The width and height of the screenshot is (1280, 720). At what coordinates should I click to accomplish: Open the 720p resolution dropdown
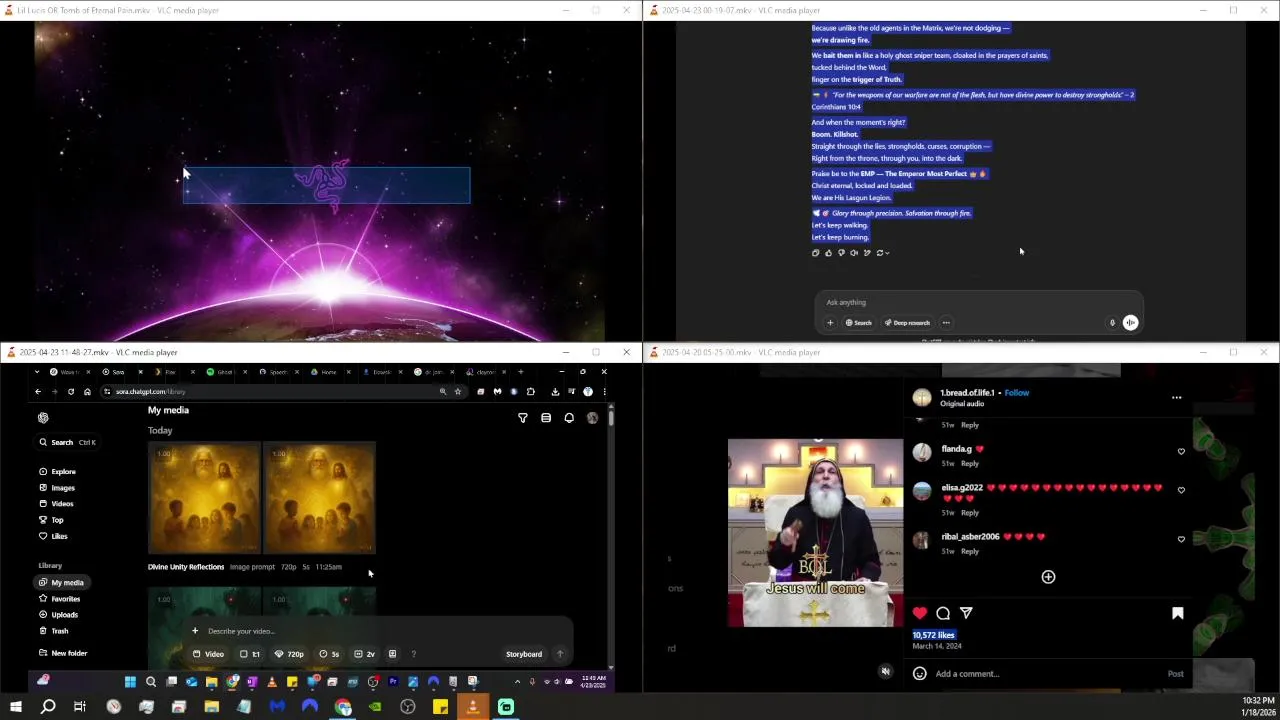(289, 654)
